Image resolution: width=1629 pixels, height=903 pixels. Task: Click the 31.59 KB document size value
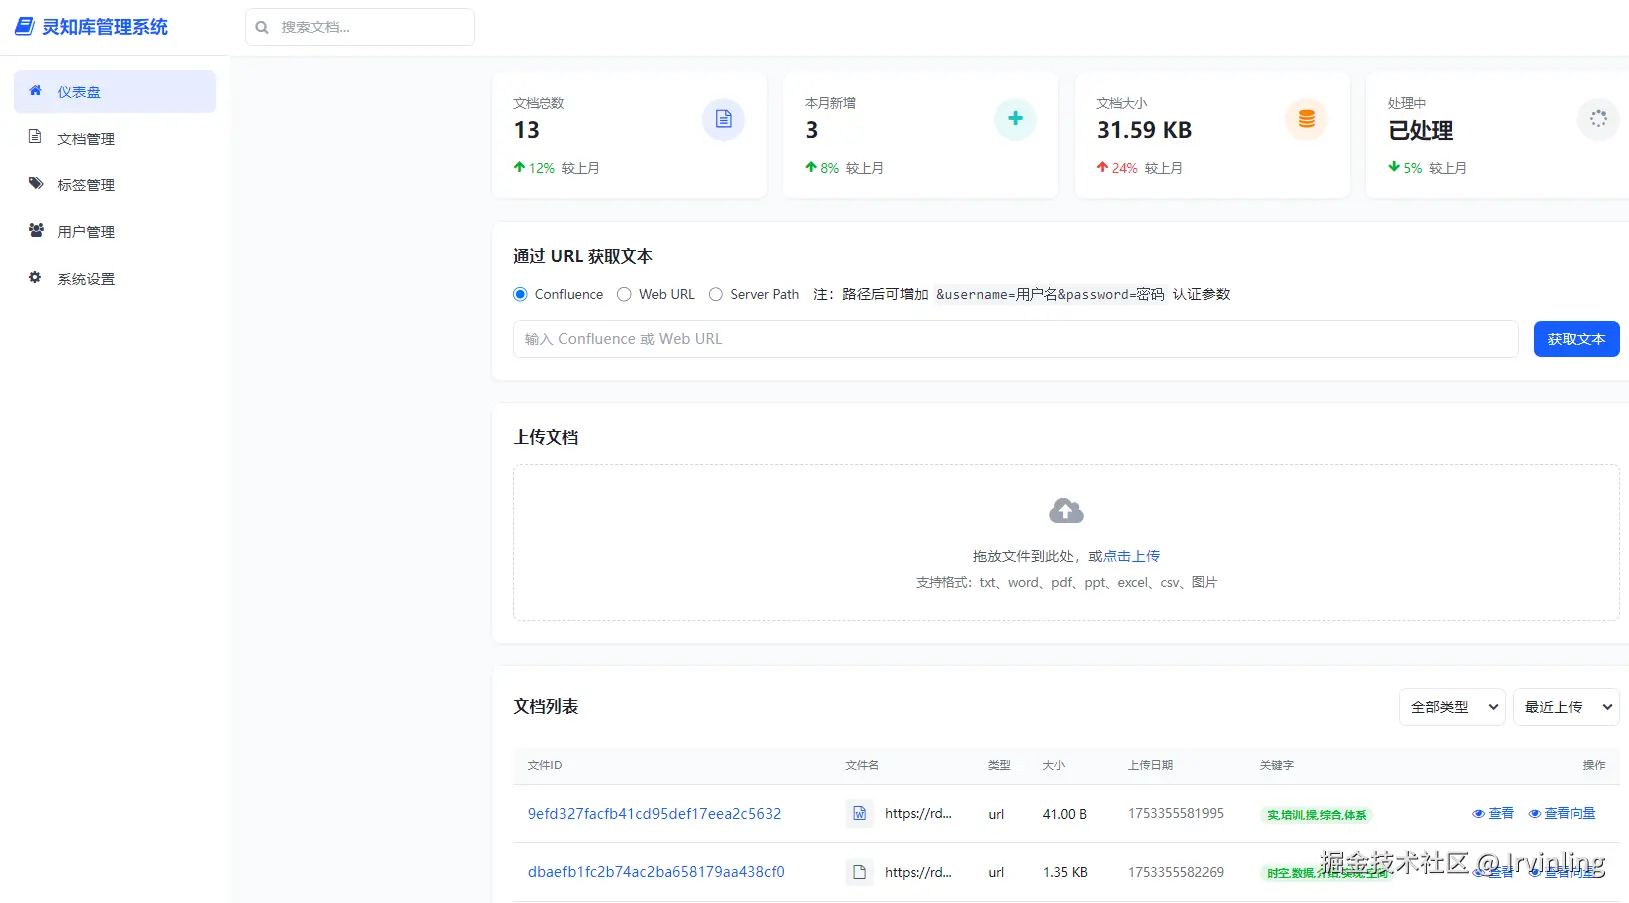click(x=1144, y=131)
